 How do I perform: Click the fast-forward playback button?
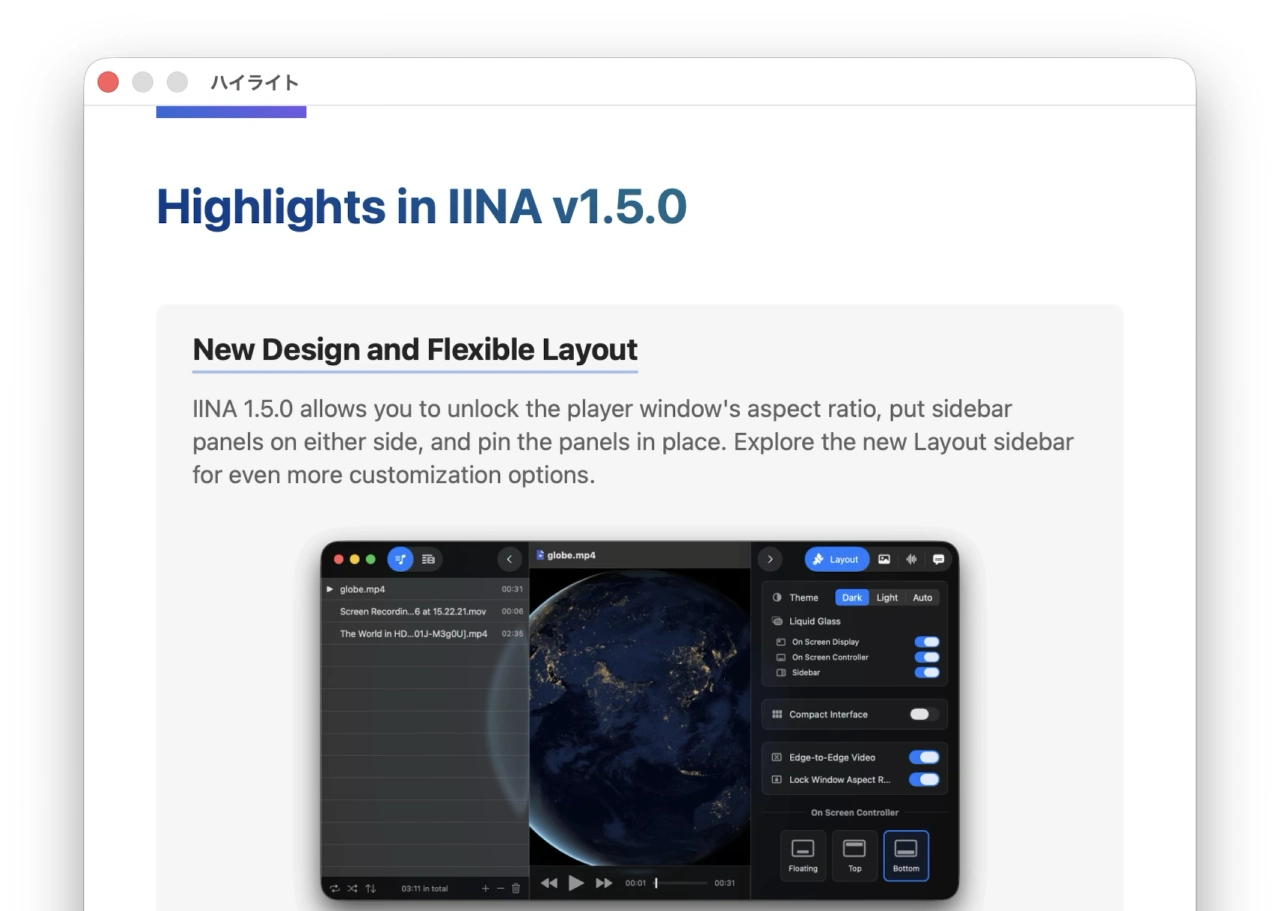coord(603,883)
